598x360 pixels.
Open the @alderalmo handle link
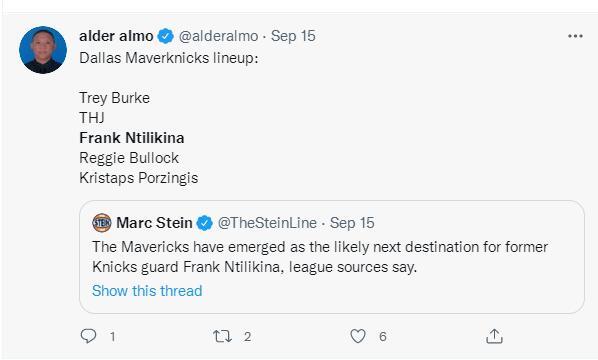tap(219, 36)
